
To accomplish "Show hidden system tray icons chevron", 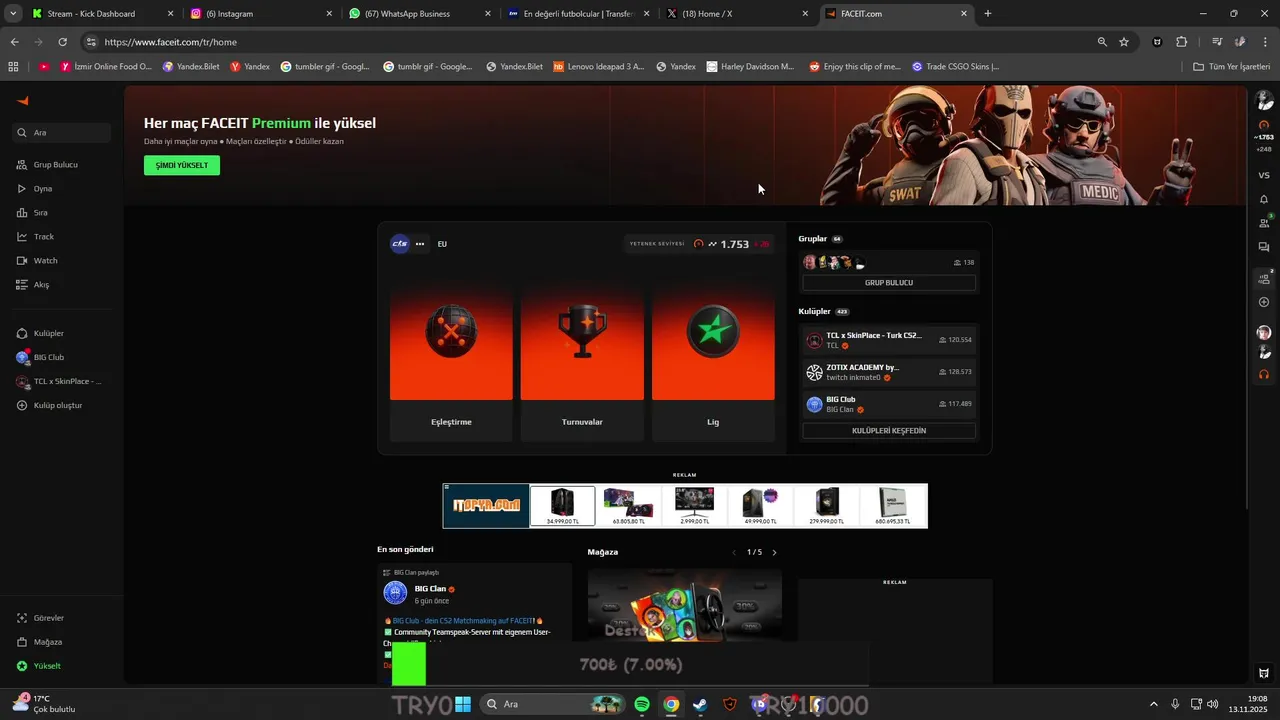I will coord(1153,704).
